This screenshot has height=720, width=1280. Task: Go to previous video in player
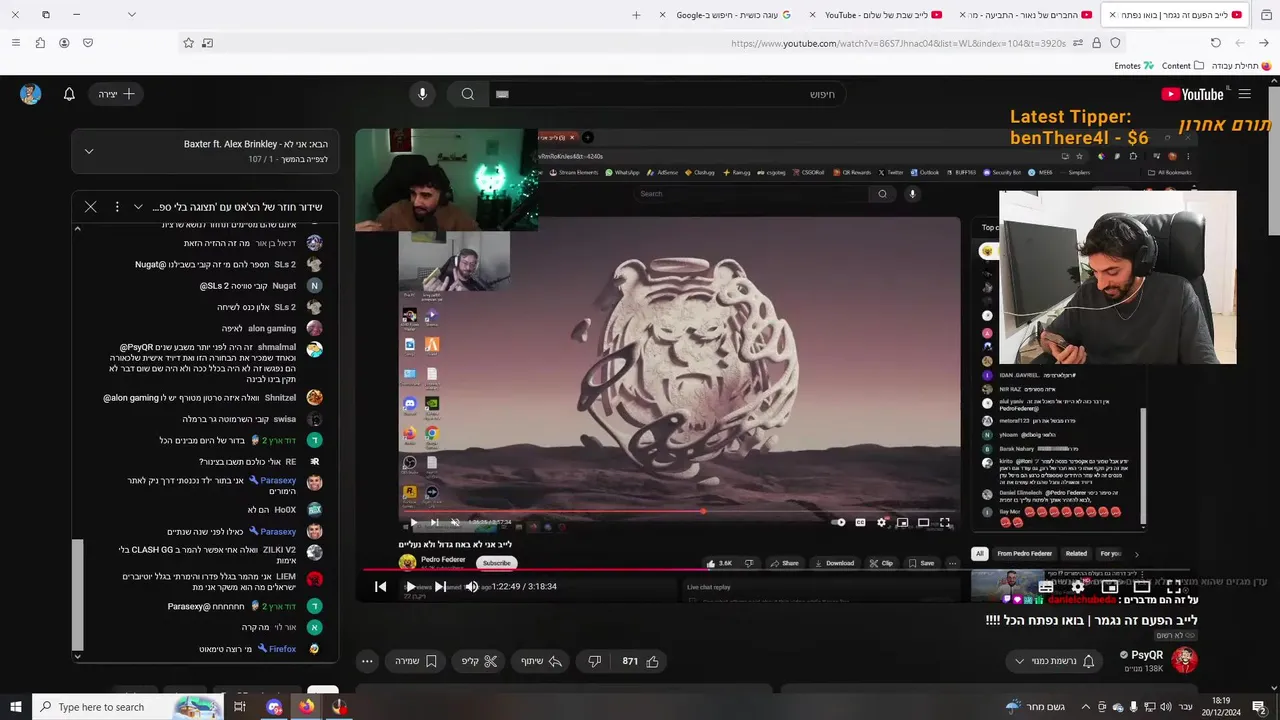(x=380, y=587)
